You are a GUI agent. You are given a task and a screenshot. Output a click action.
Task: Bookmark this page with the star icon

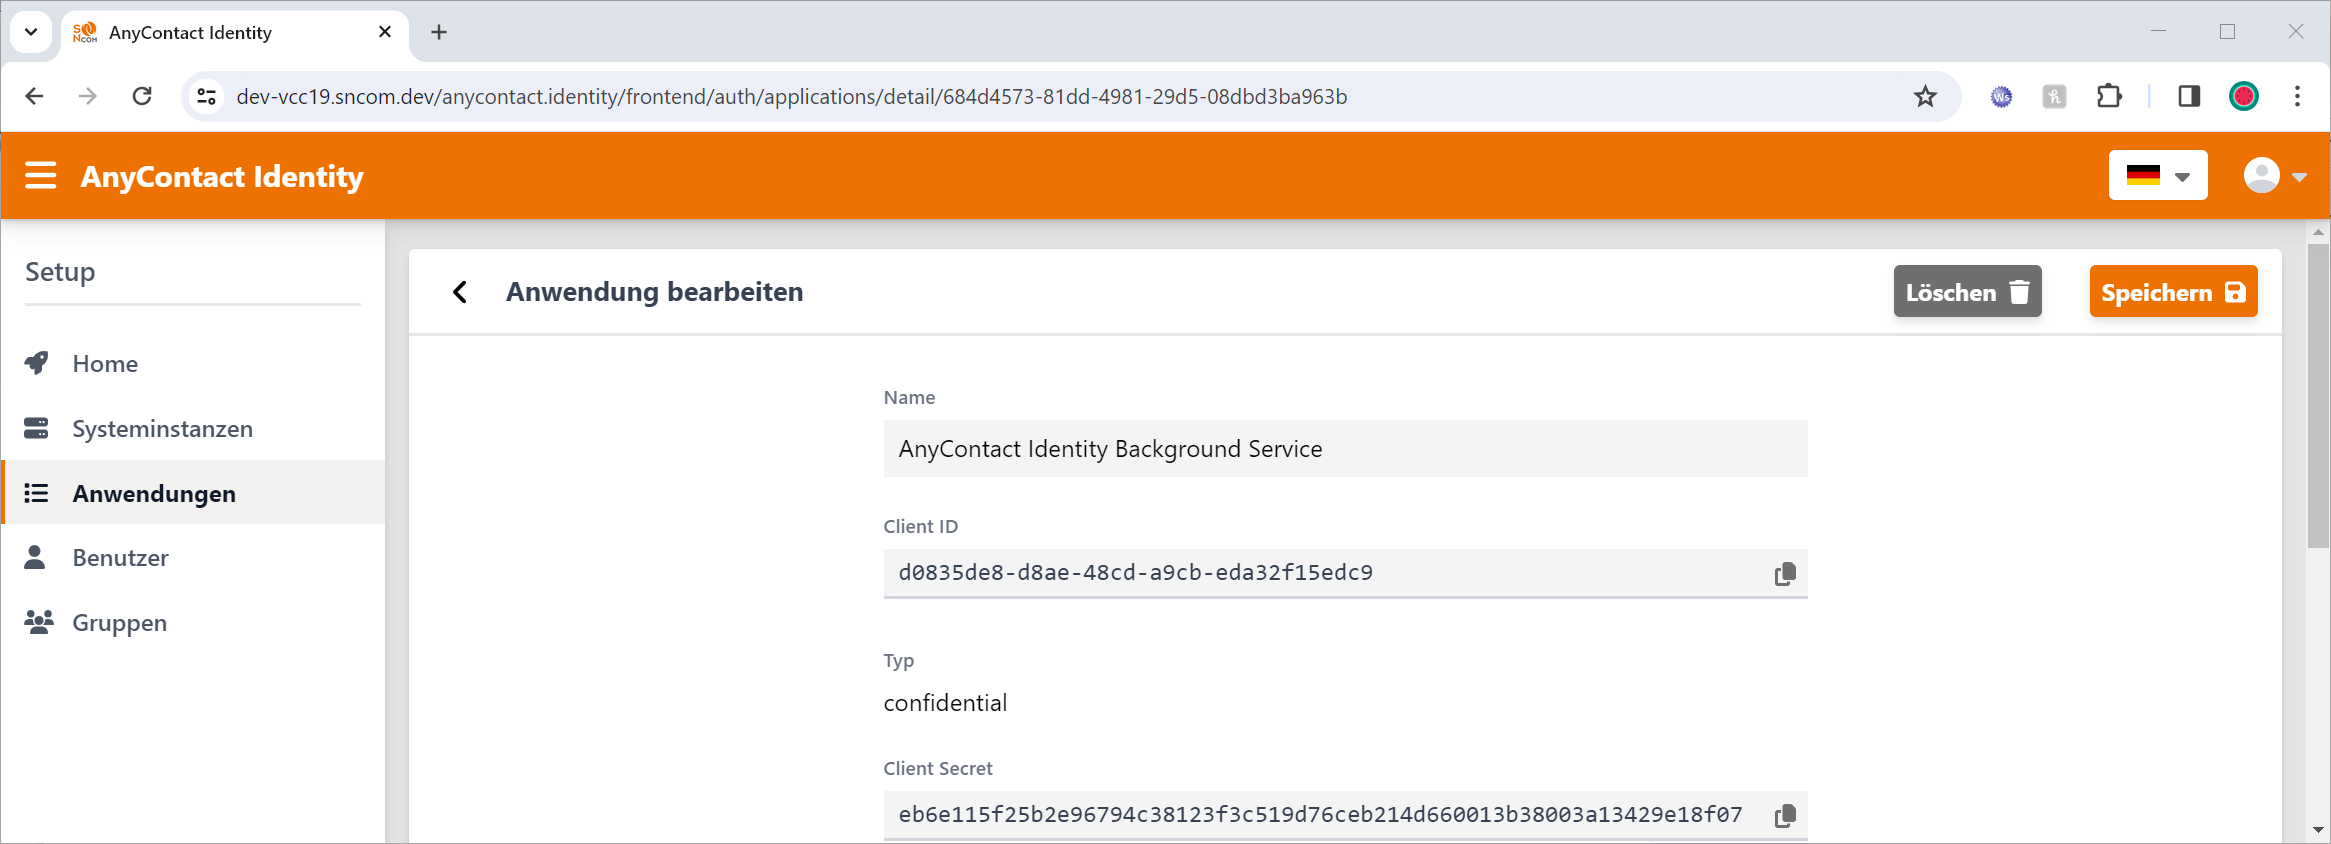pyautogui.click(x=1925, y=97)
